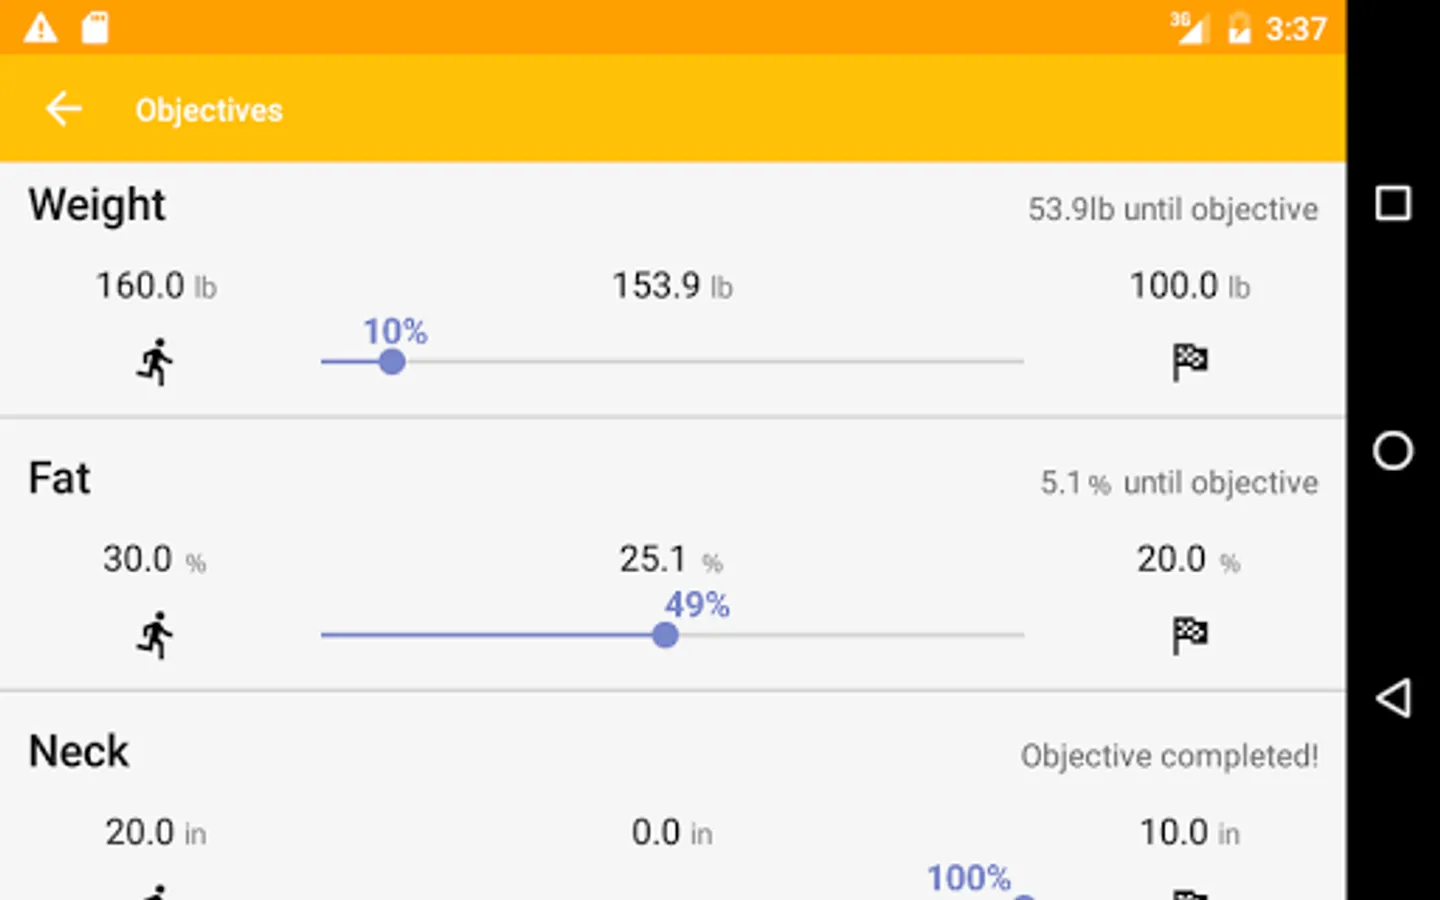Open recent apps with the square button
The width and height of the screenshot is (1440, 900).
(x=1392, y=204)
